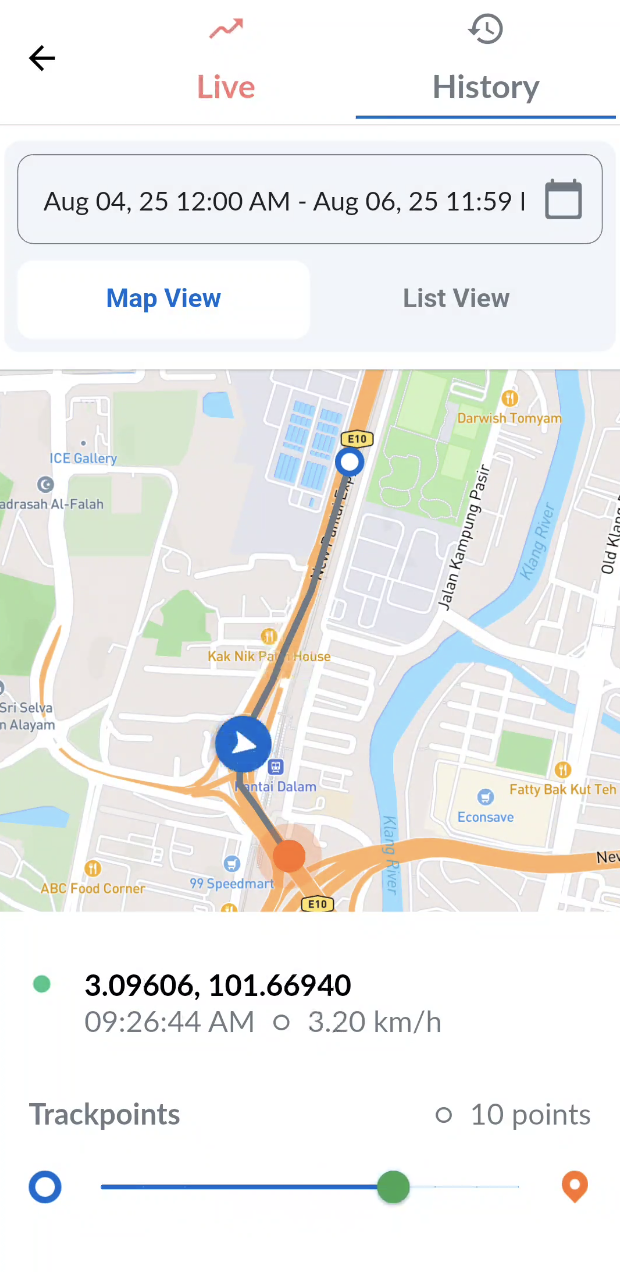Tap the Econsave shopping cart icon

(x=486, y=797)
